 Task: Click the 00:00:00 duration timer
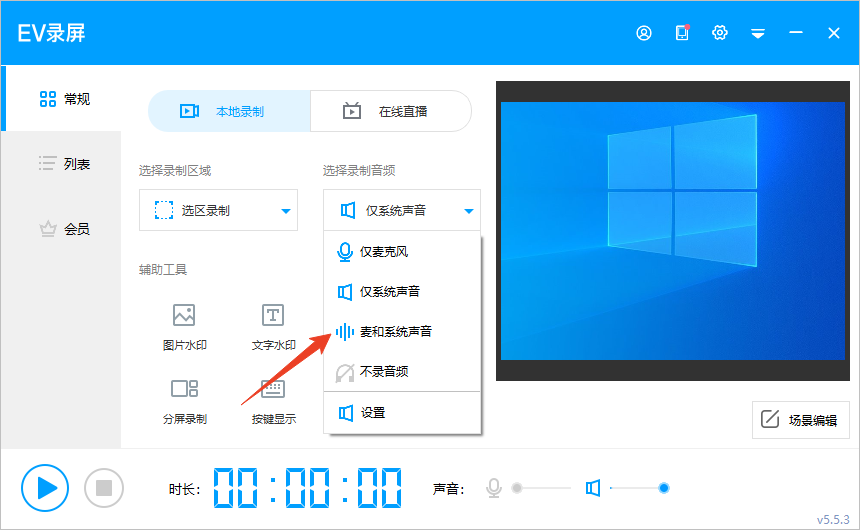307,488
